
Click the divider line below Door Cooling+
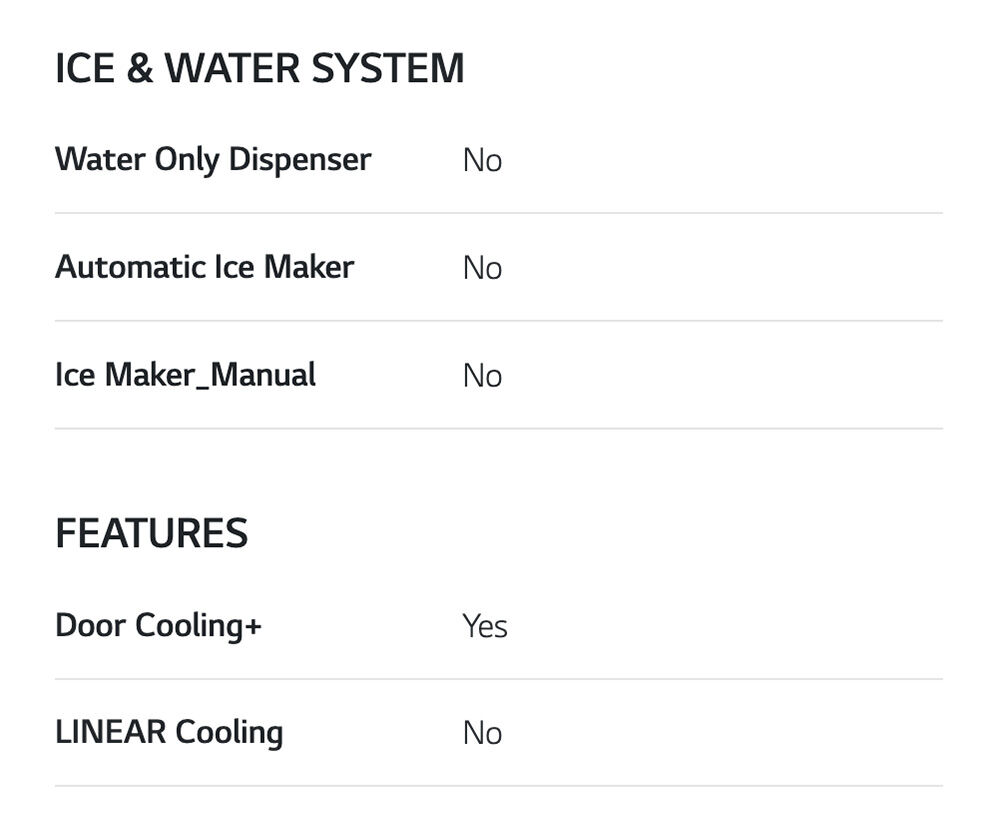coord(498,679)
